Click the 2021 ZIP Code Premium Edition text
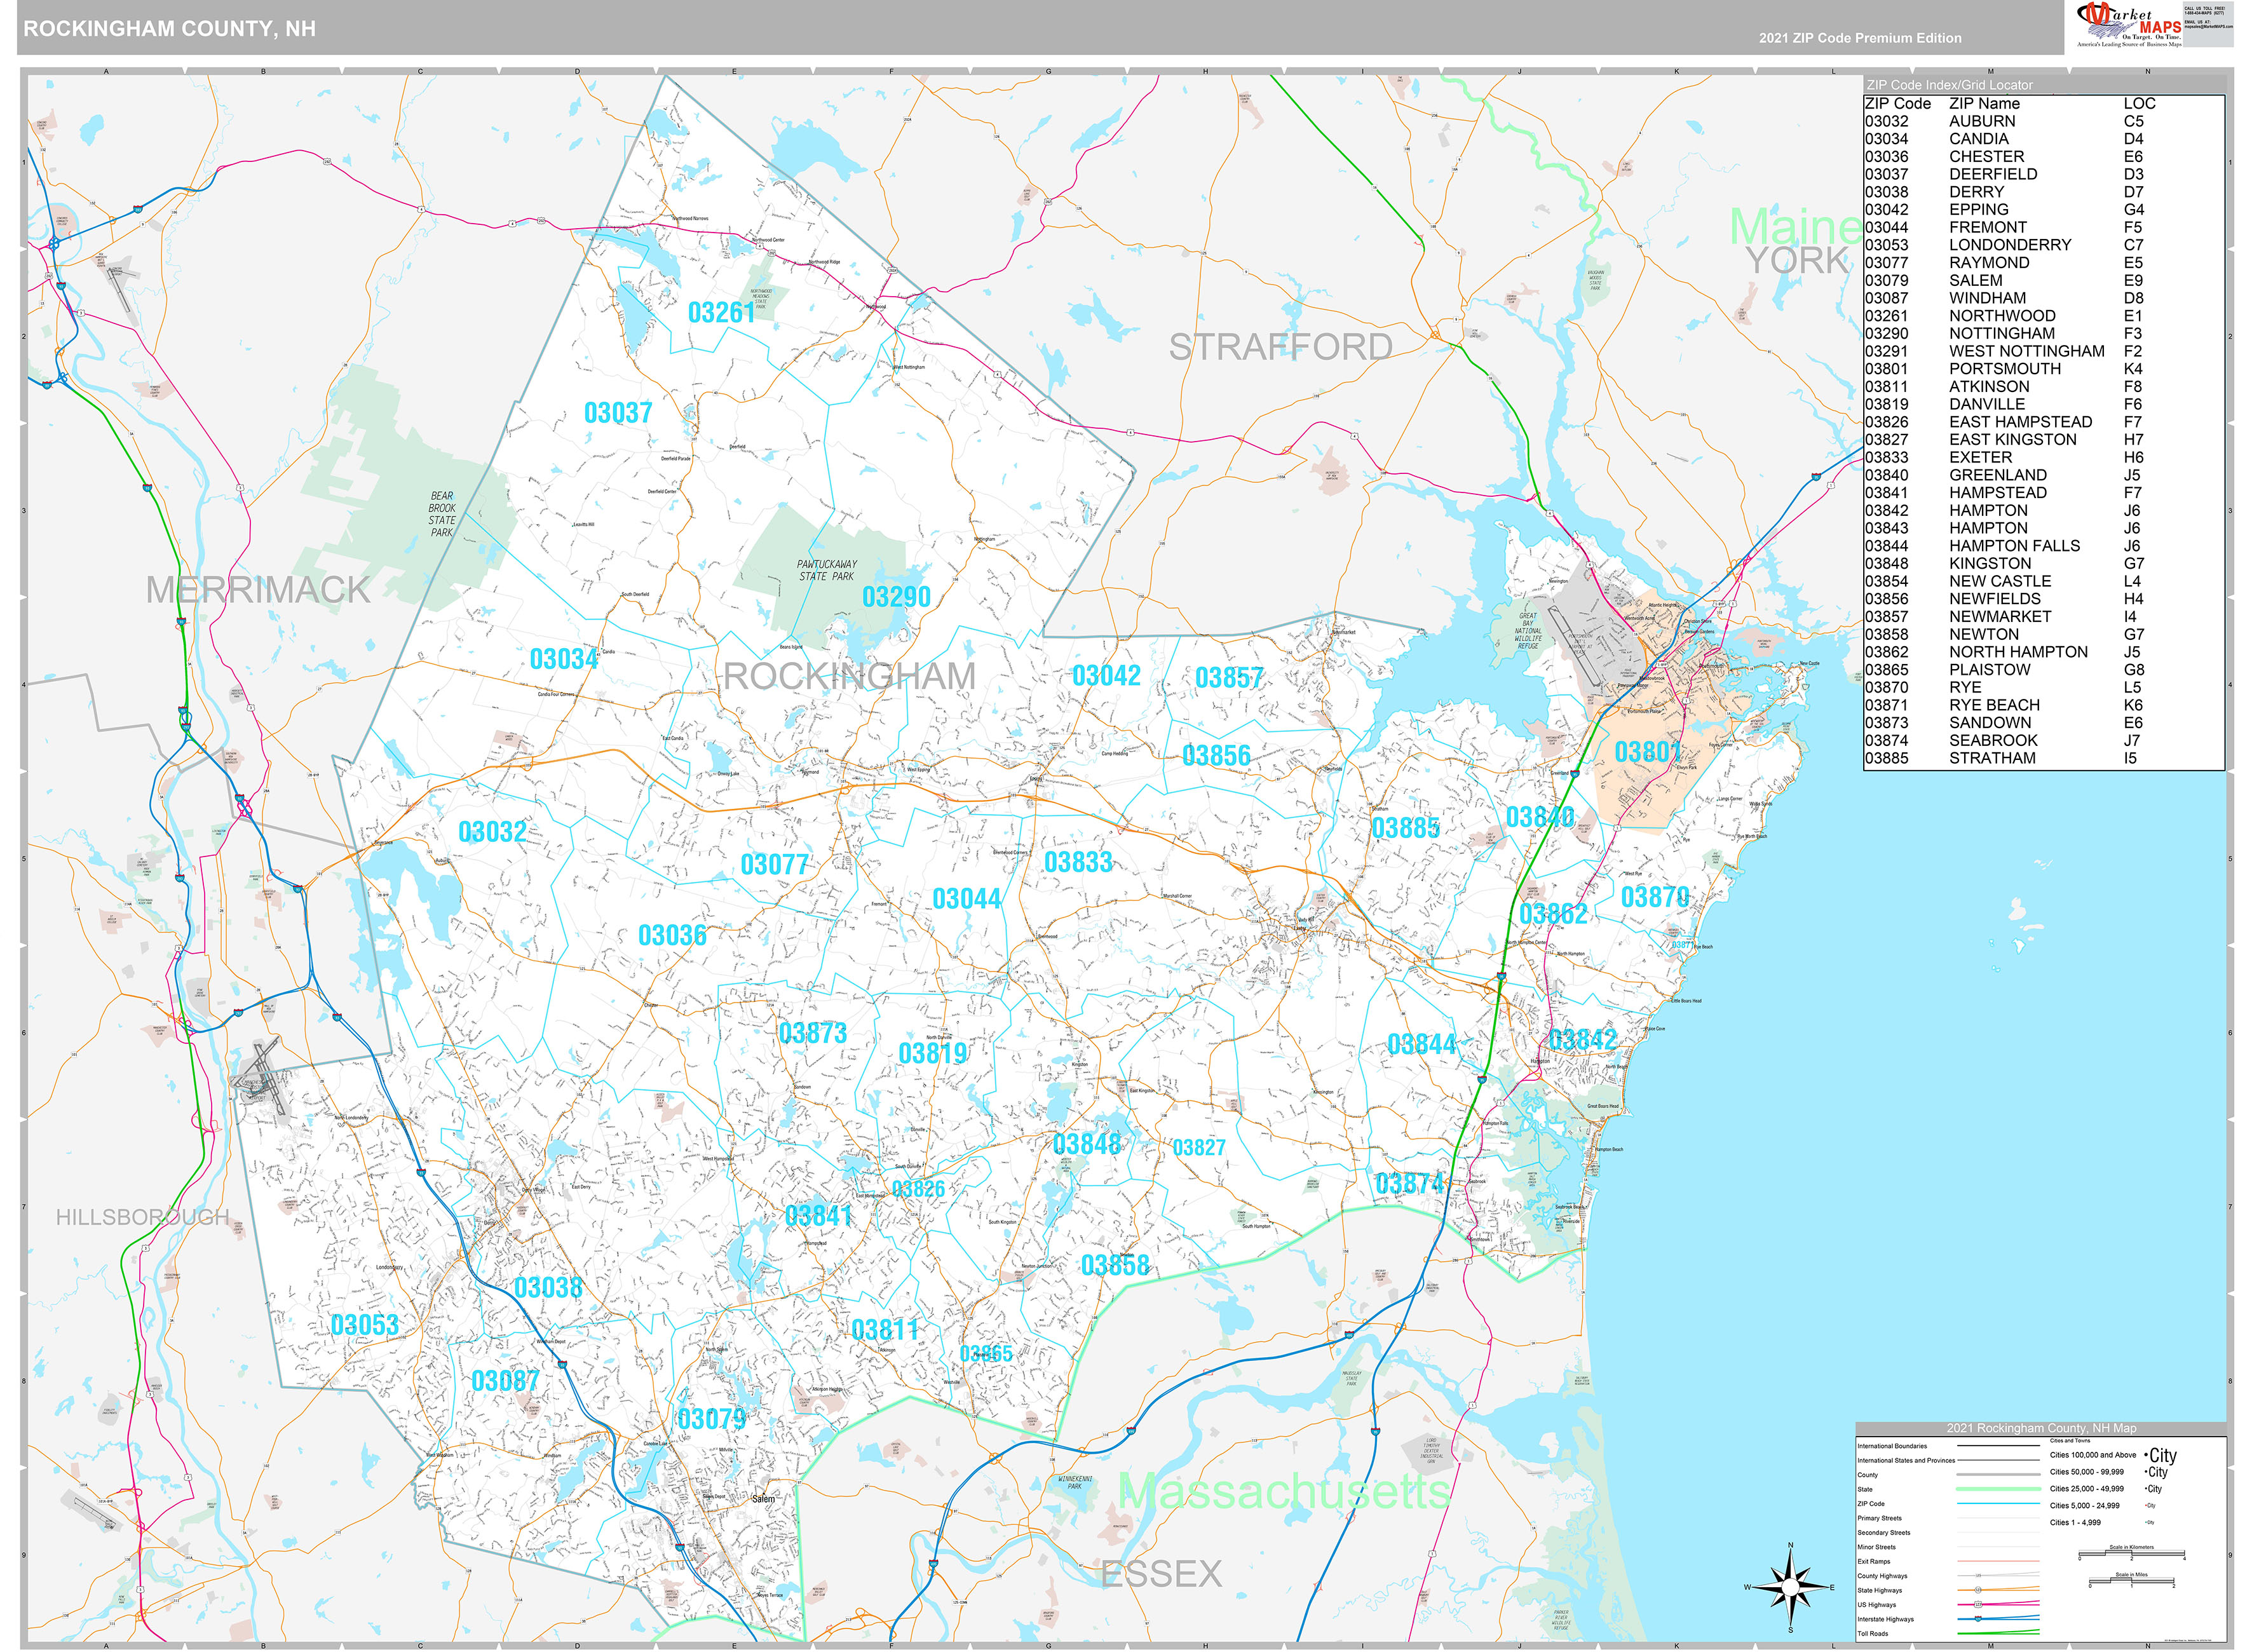The image size is (2245, 1652). click(1860, 38)
